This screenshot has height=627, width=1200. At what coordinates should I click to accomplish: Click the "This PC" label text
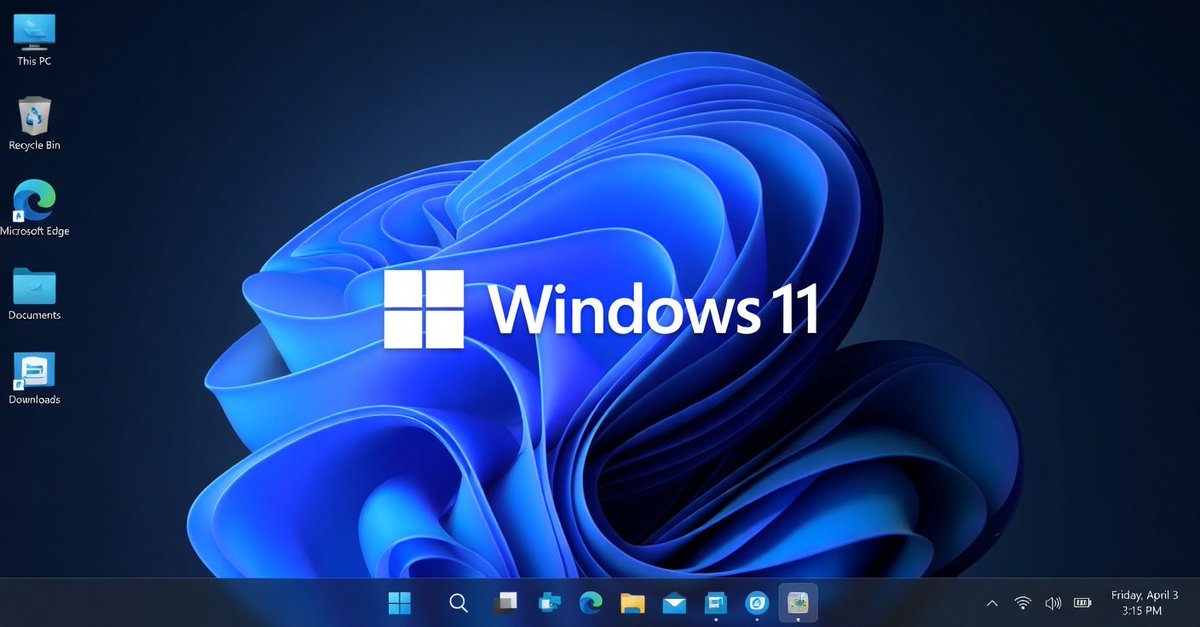(34, 61)
